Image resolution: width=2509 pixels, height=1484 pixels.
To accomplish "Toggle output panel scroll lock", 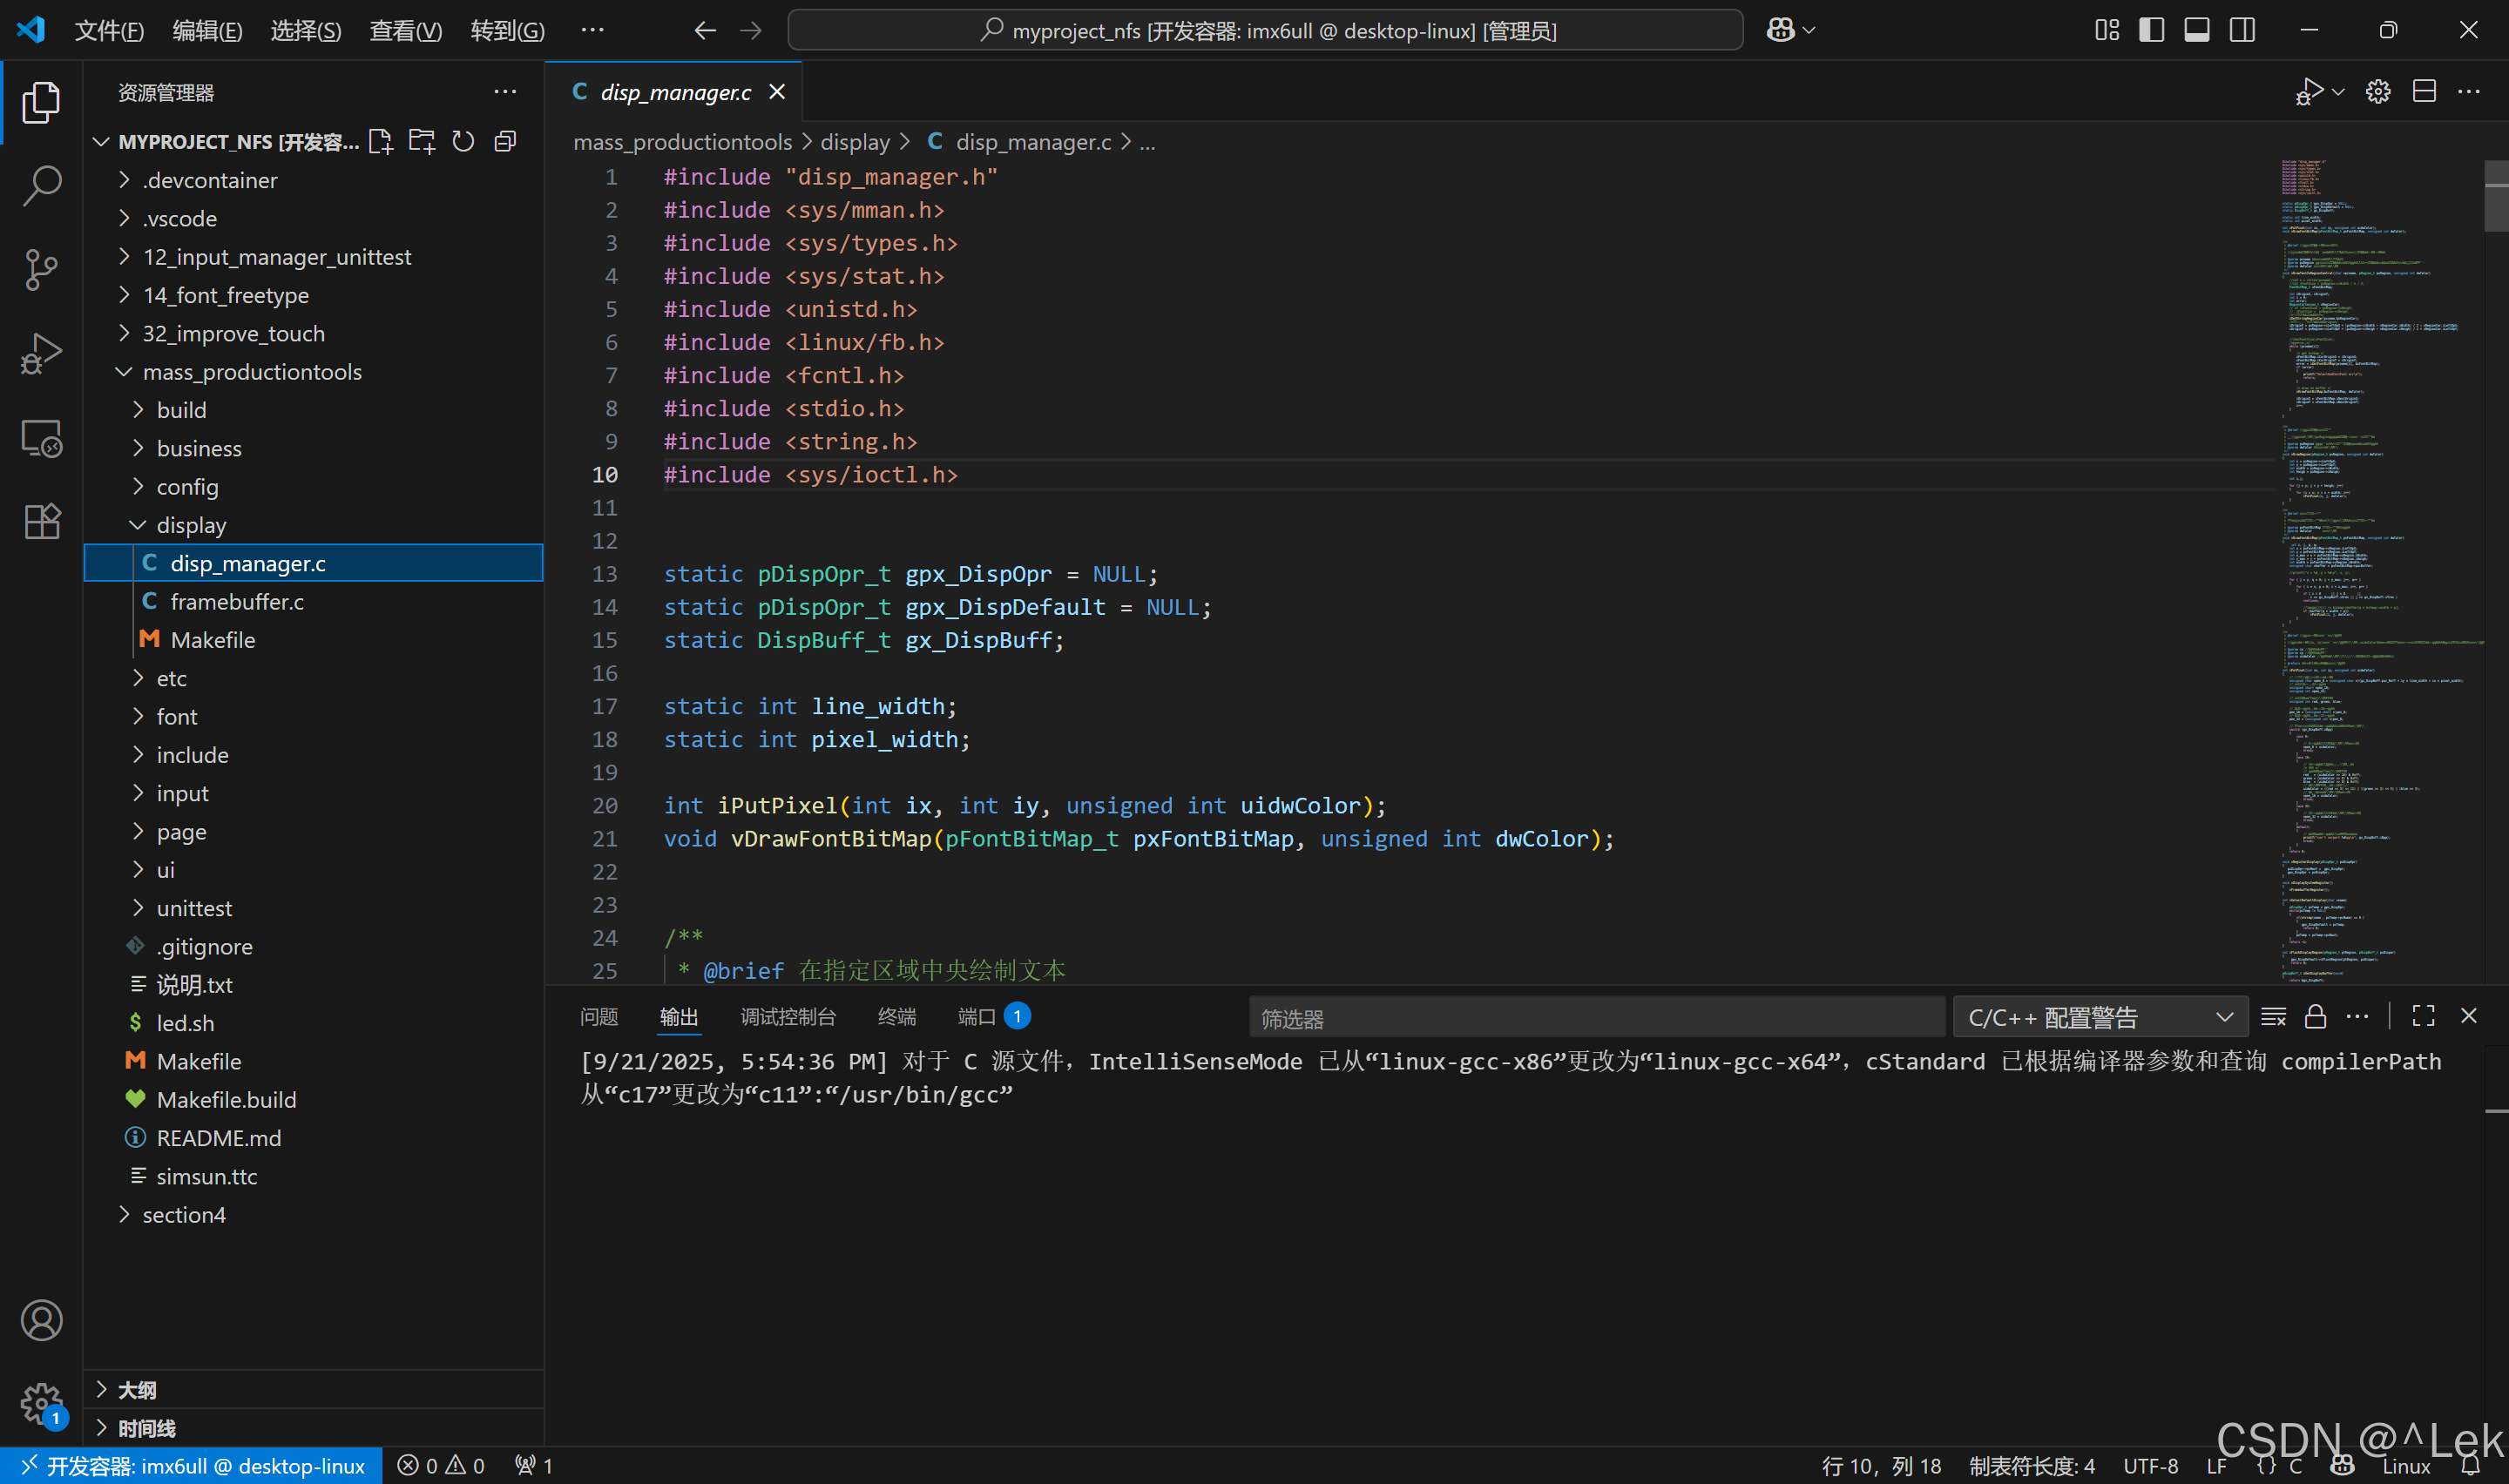I will (x=2315, y=1017).
